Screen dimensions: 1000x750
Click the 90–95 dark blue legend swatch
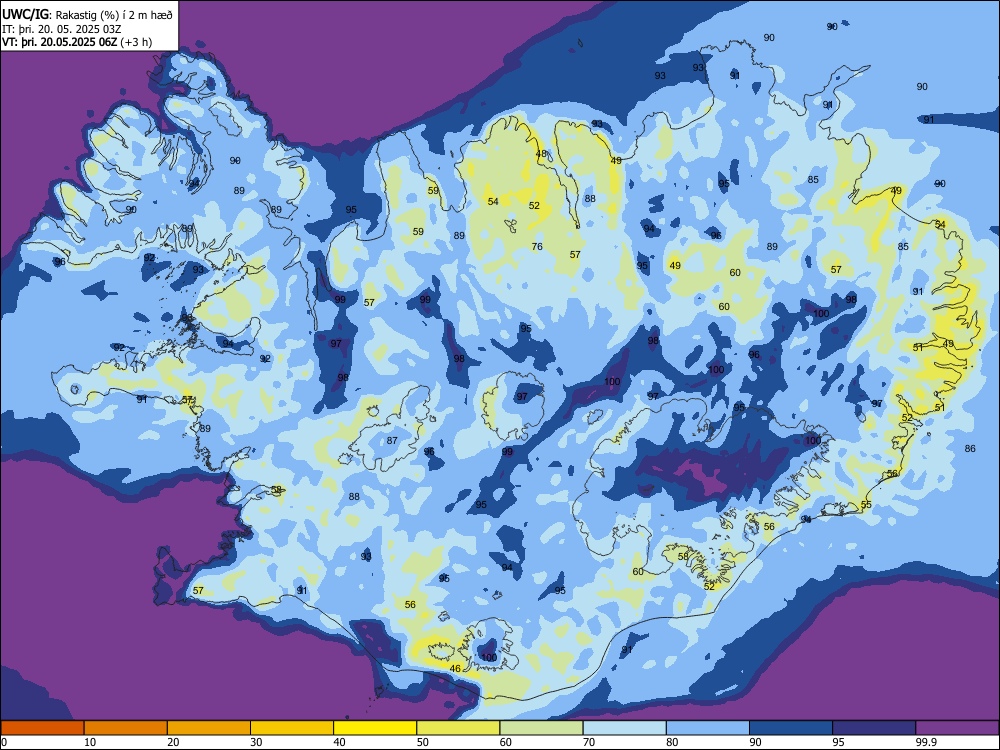[791, 728]
